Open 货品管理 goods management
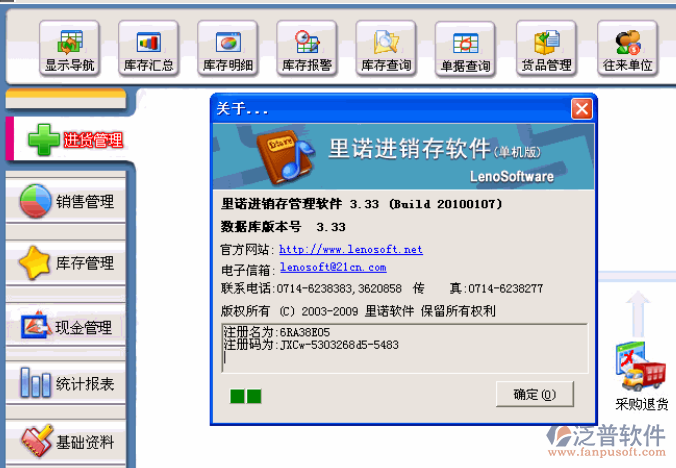This screenshot has width=676, height=468. tap(546, 49)
